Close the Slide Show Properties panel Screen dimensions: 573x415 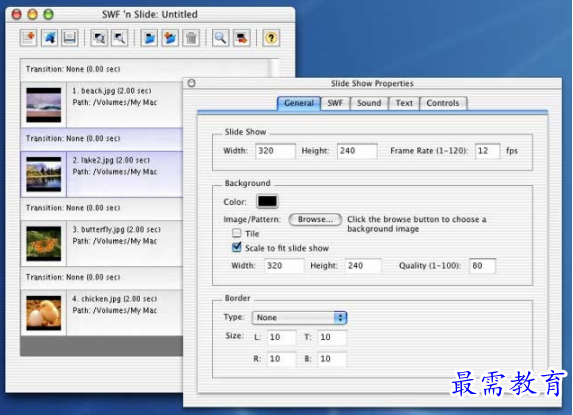point(191,83)
